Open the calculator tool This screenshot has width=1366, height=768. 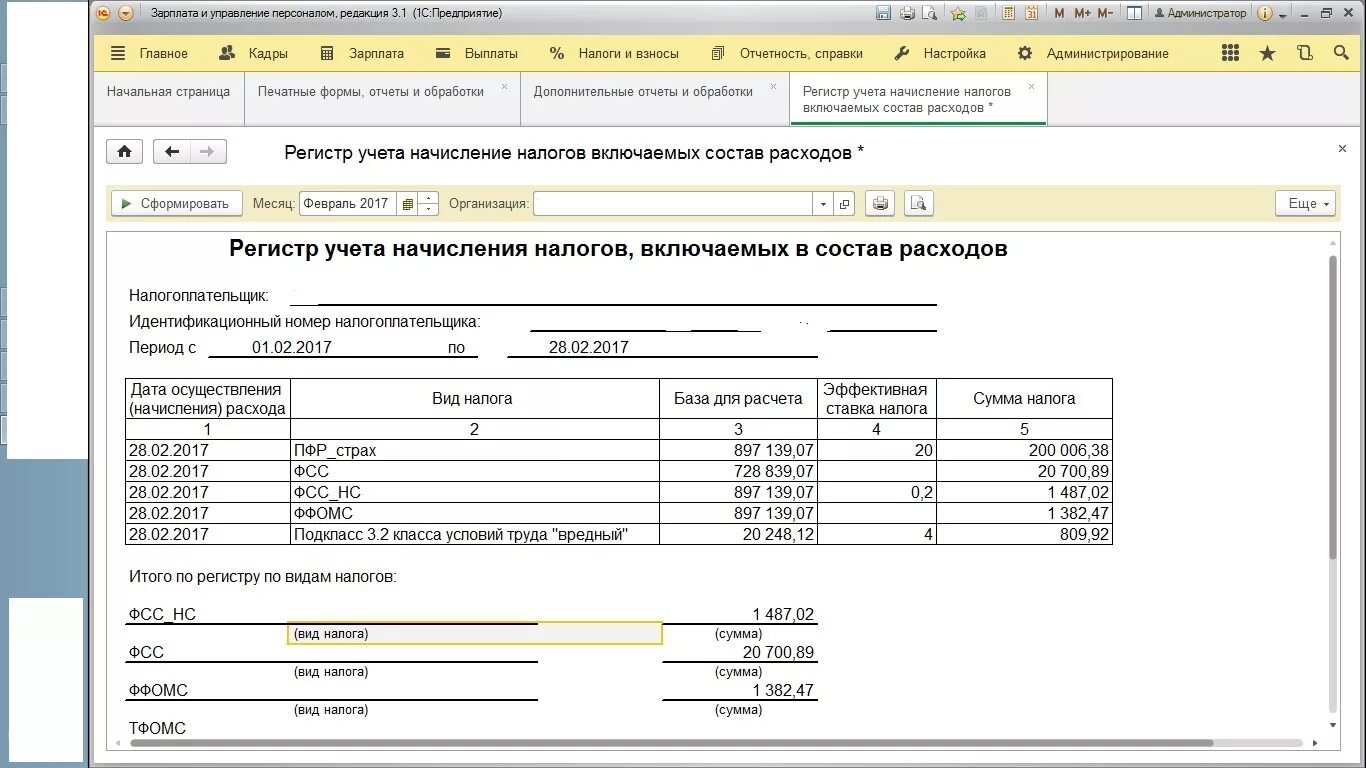point(1008,13)
